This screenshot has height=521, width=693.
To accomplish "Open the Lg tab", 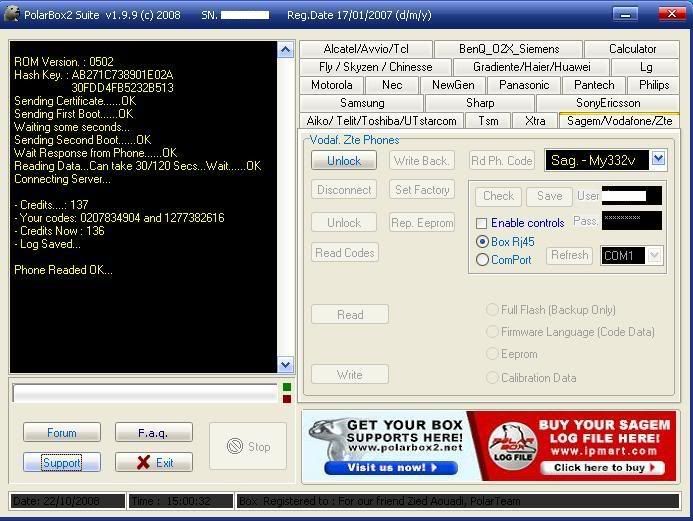I will tap(646, 67).
